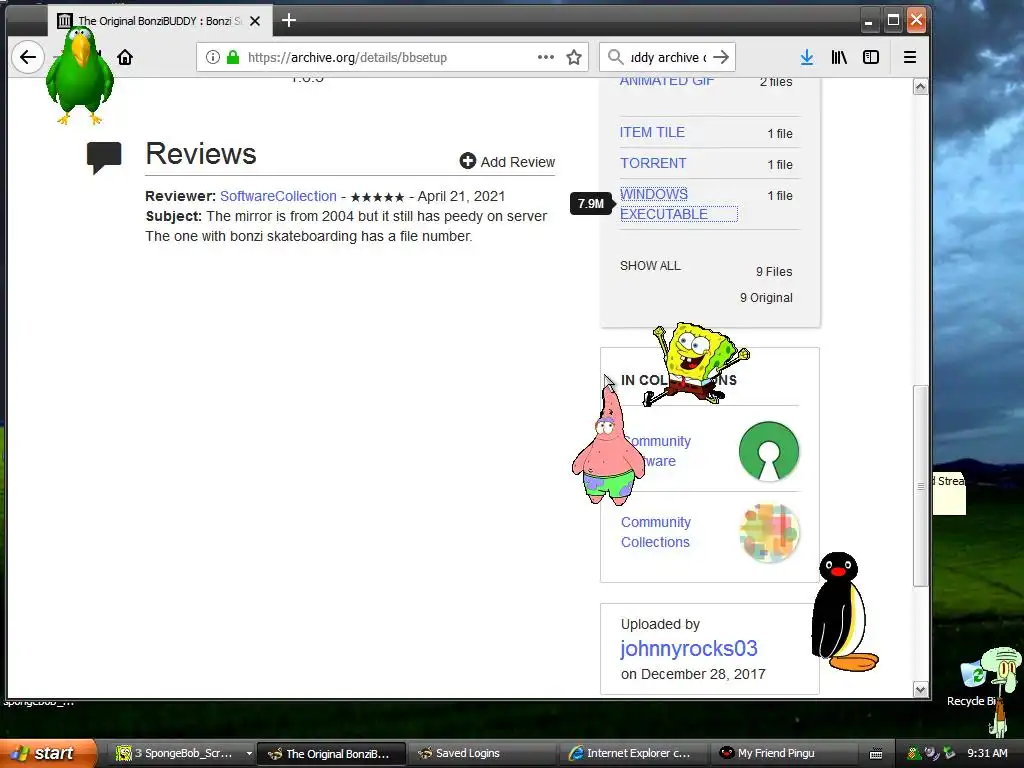Open the Firefox hamburger menu
This screenshot has width=1024, height=768.
click(910, 57)
